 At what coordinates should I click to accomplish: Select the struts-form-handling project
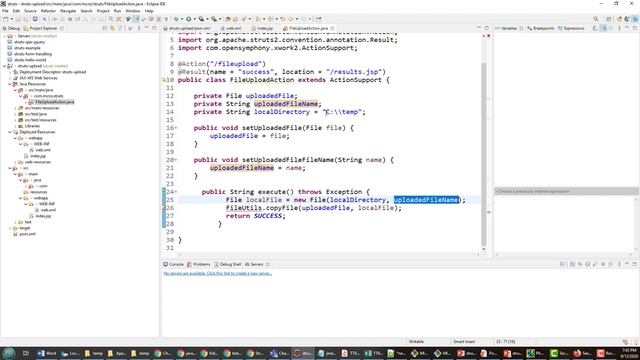[33, 54]
